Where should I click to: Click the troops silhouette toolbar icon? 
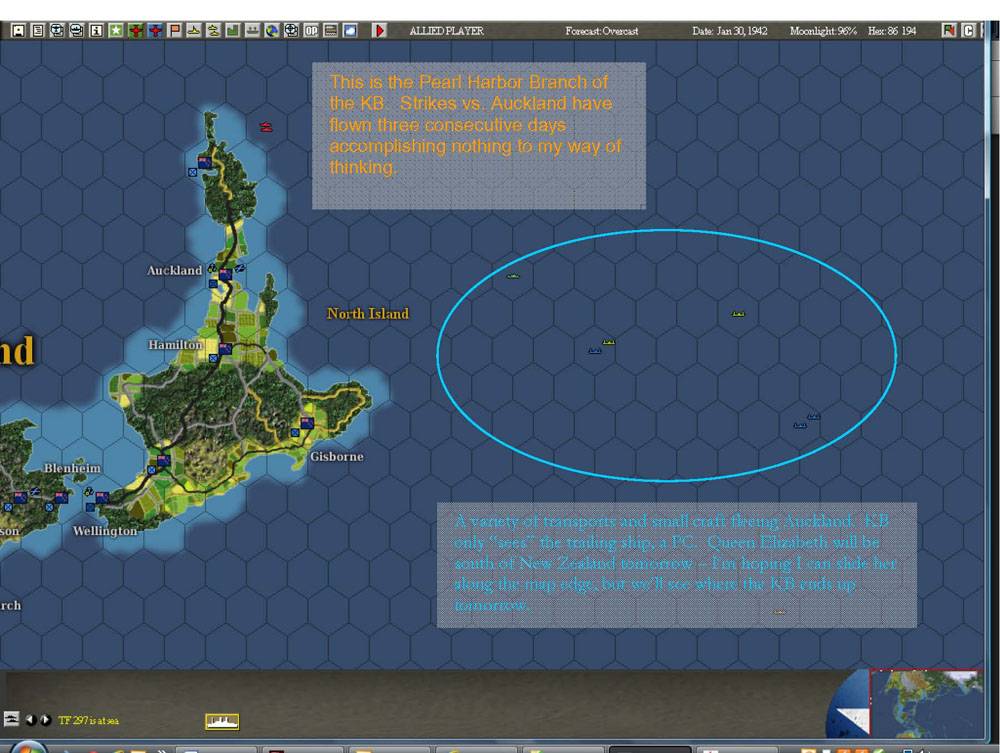click(253, 31)
